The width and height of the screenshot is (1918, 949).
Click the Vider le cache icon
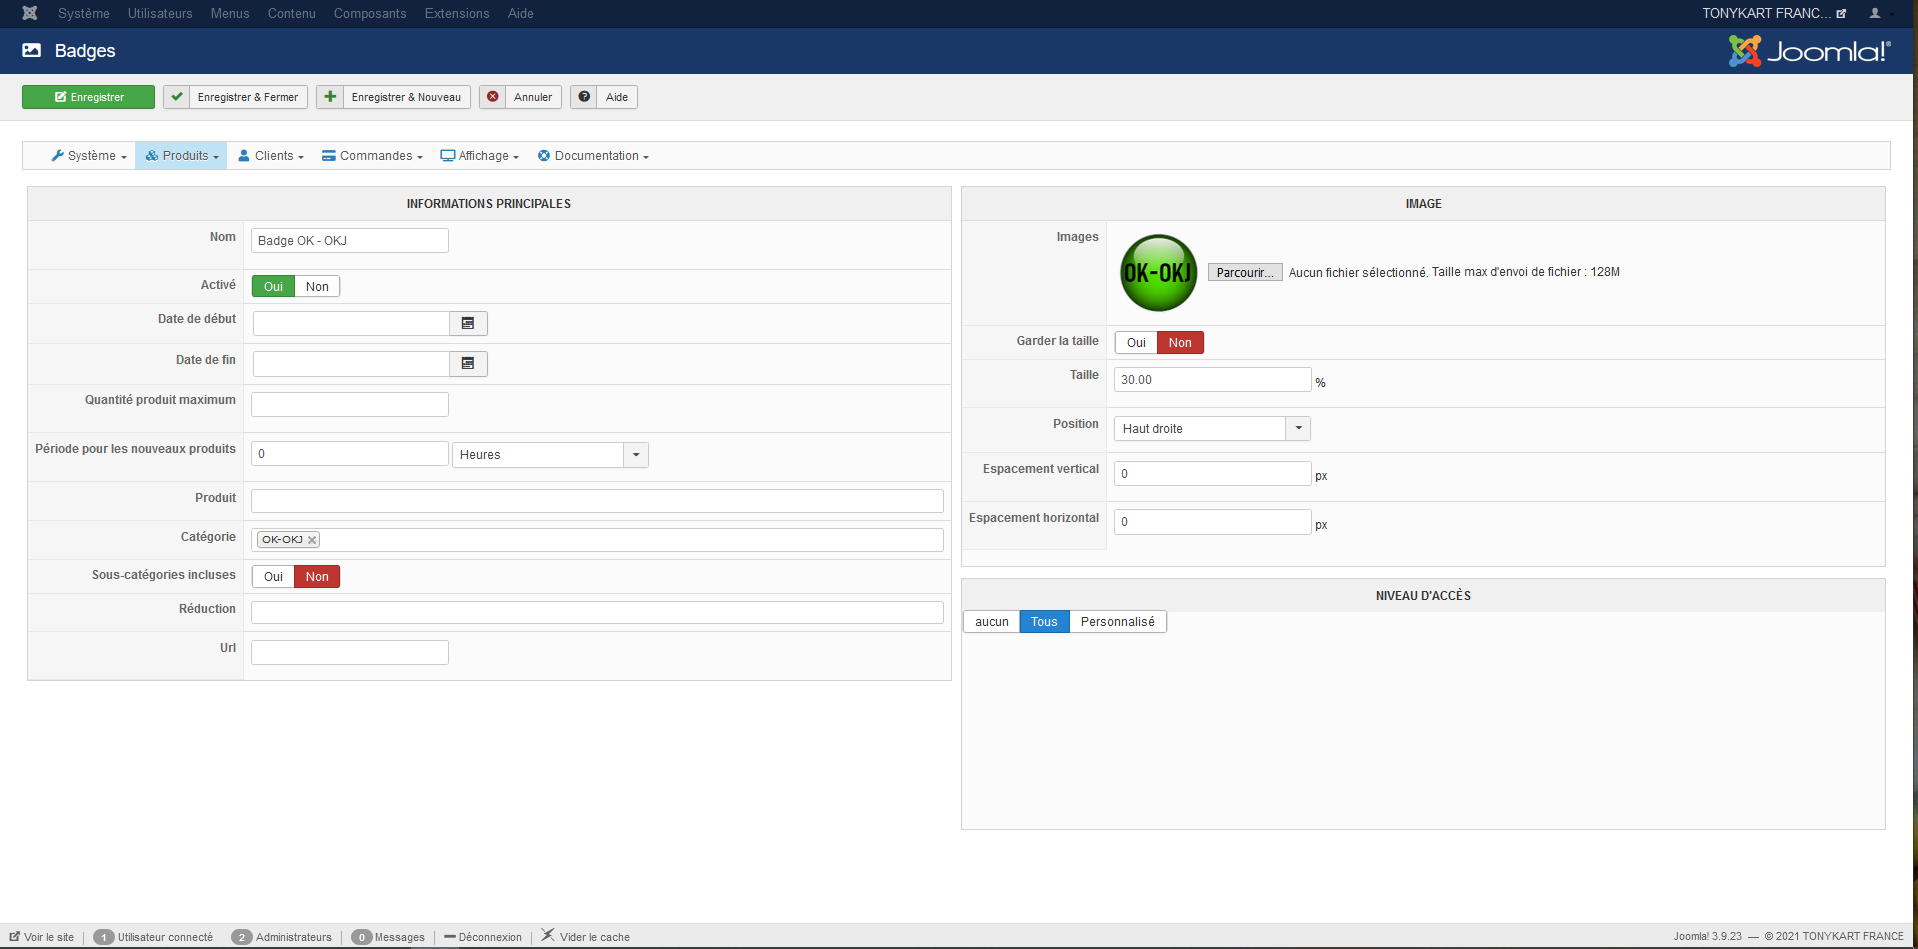[547, 936]
